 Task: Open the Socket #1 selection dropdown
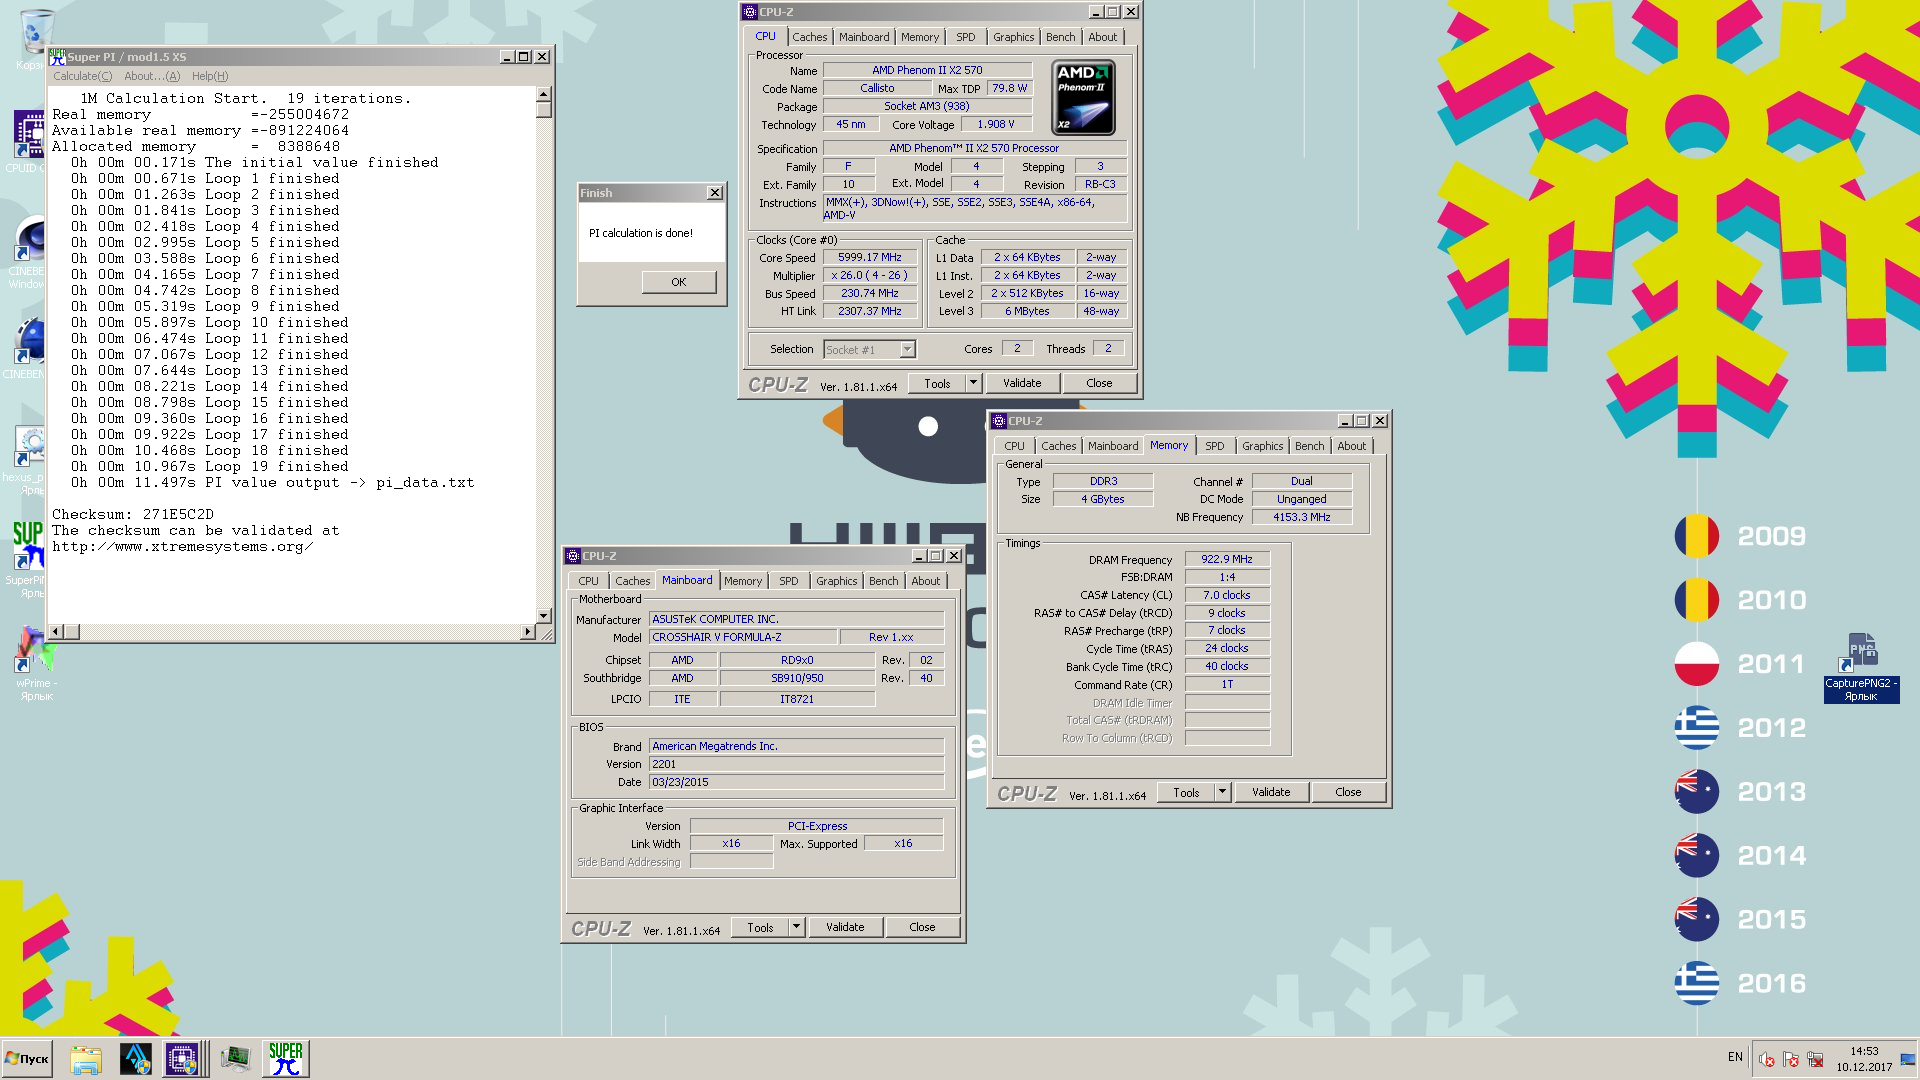869,349
